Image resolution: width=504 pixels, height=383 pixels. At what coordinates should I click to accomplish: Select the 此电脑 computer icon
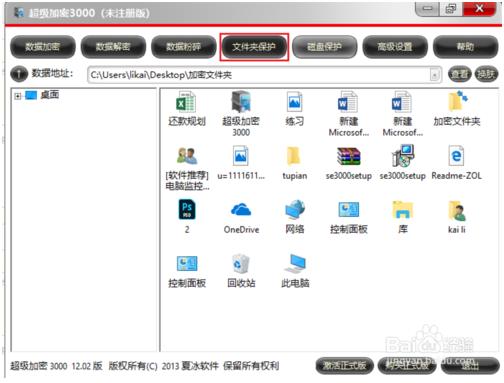click(x=295, y=264)
